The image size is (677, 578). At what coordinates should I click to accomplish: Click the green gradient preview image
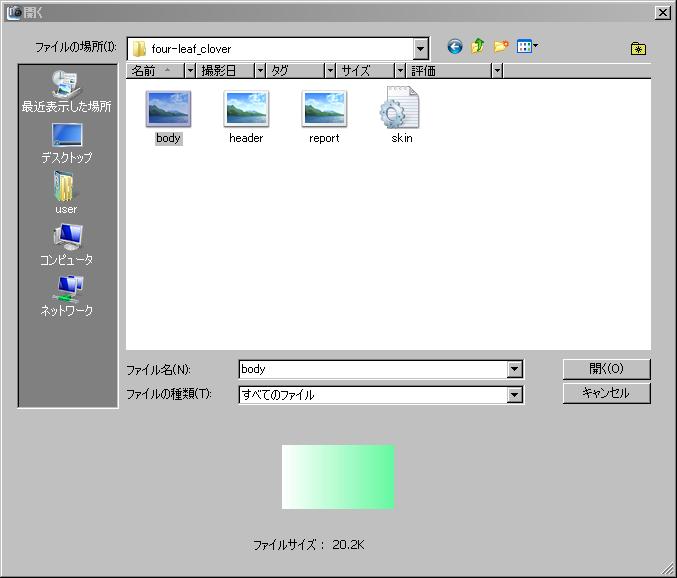click(x=338, y=477)
